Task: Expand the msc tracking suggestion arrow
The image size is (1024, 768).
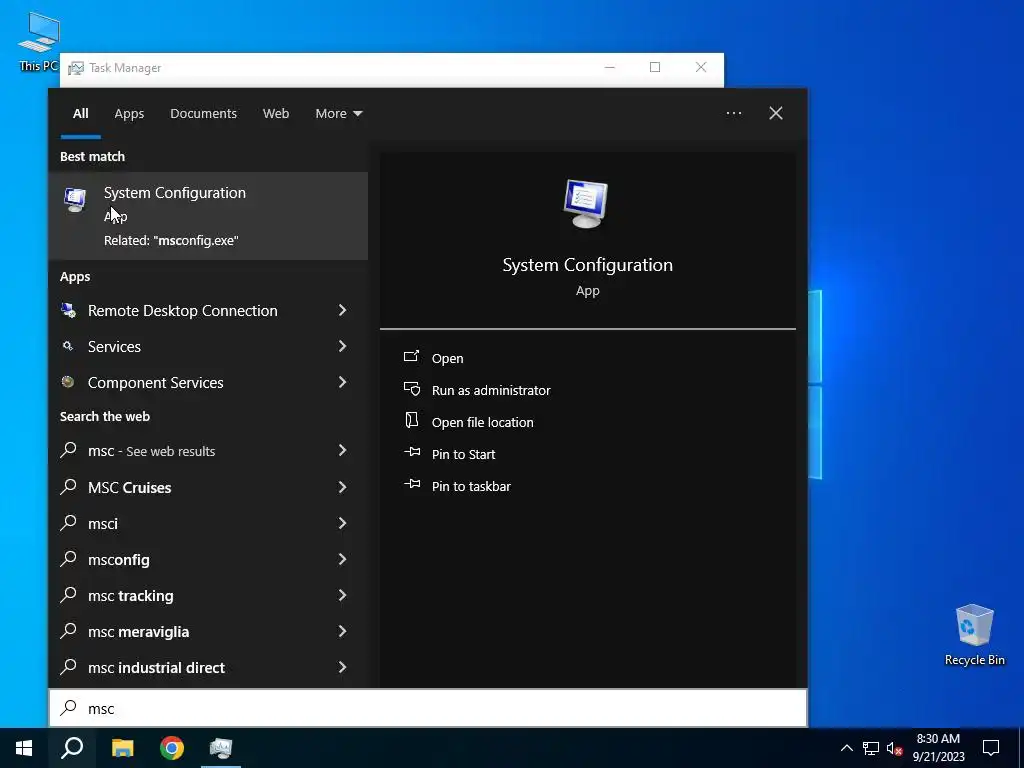Action: (x=342, y=594)
